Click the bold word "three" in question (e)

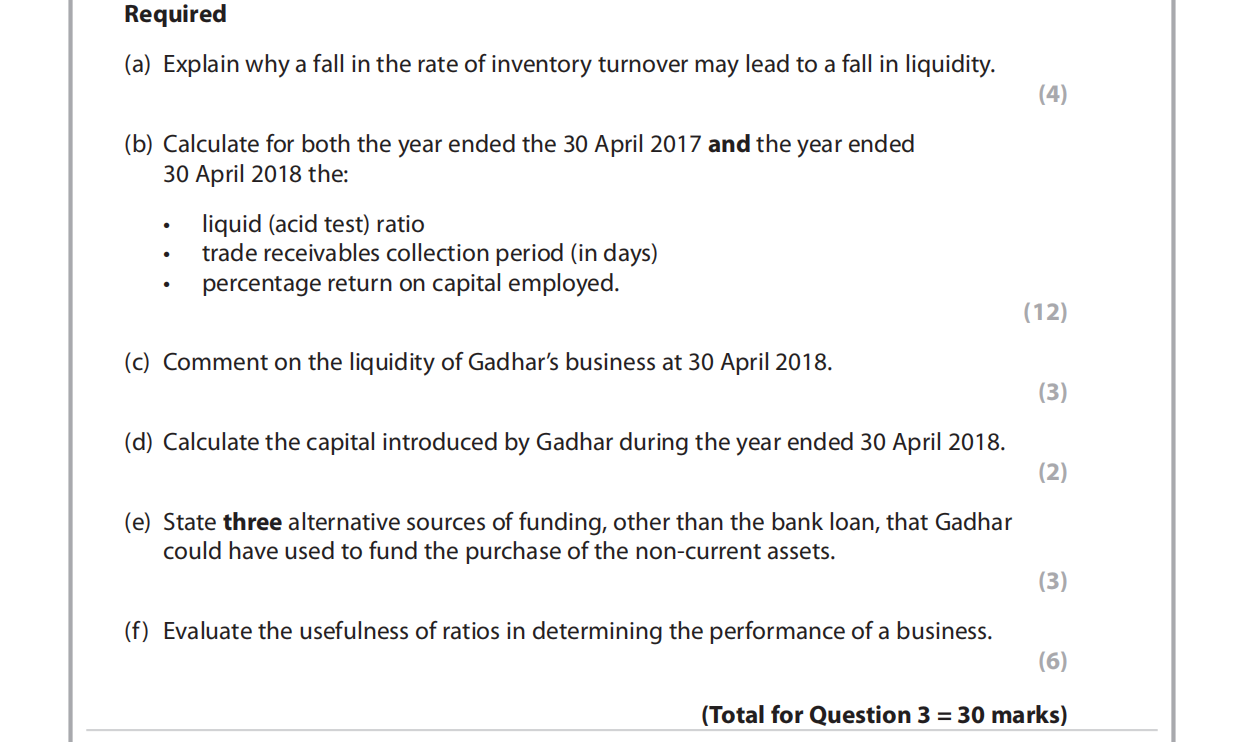[252, 522]
